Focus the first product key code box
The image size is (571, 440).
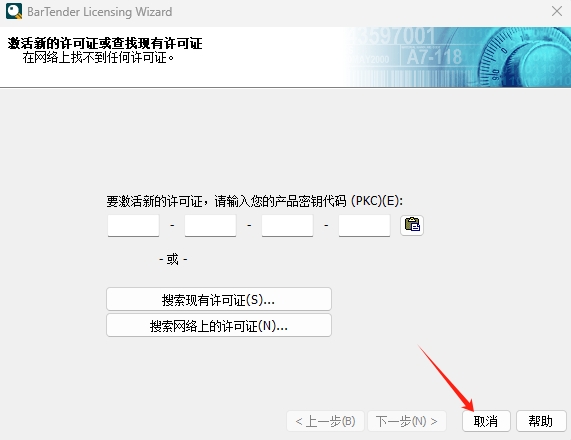(133, 225)
